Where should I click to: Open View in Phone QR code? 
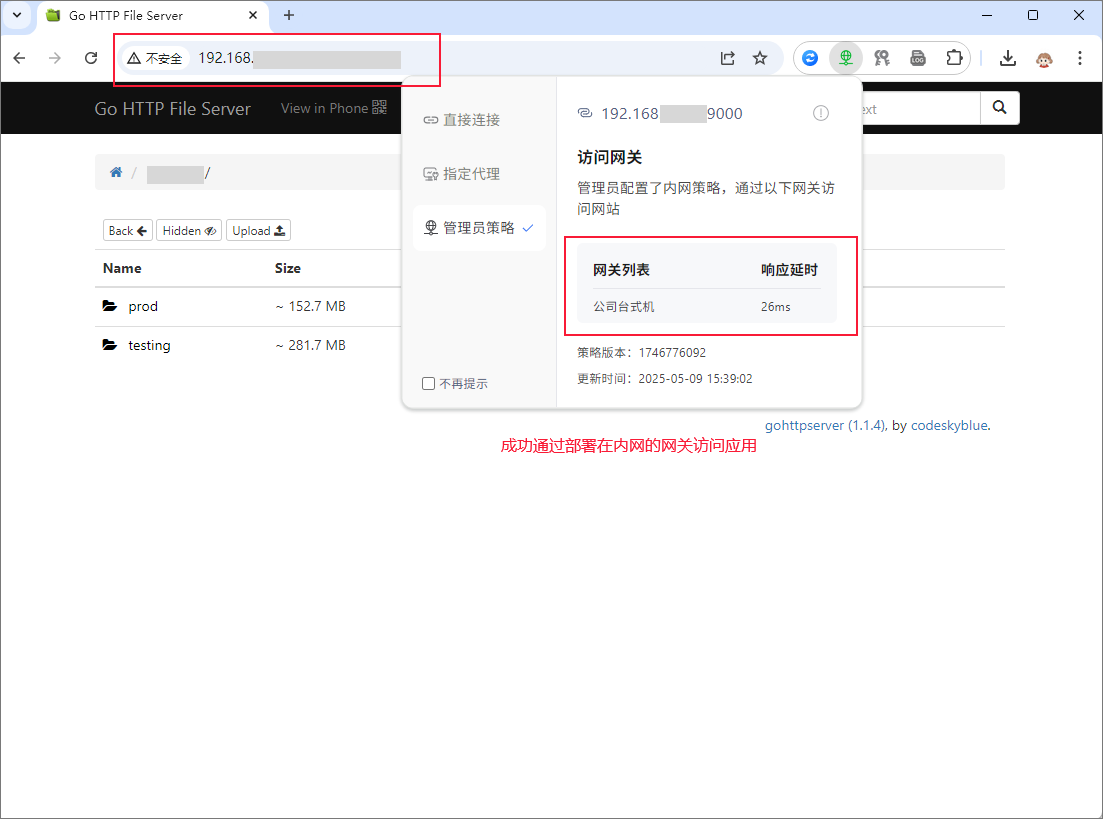pyautogui.click(x=333, y=108)
